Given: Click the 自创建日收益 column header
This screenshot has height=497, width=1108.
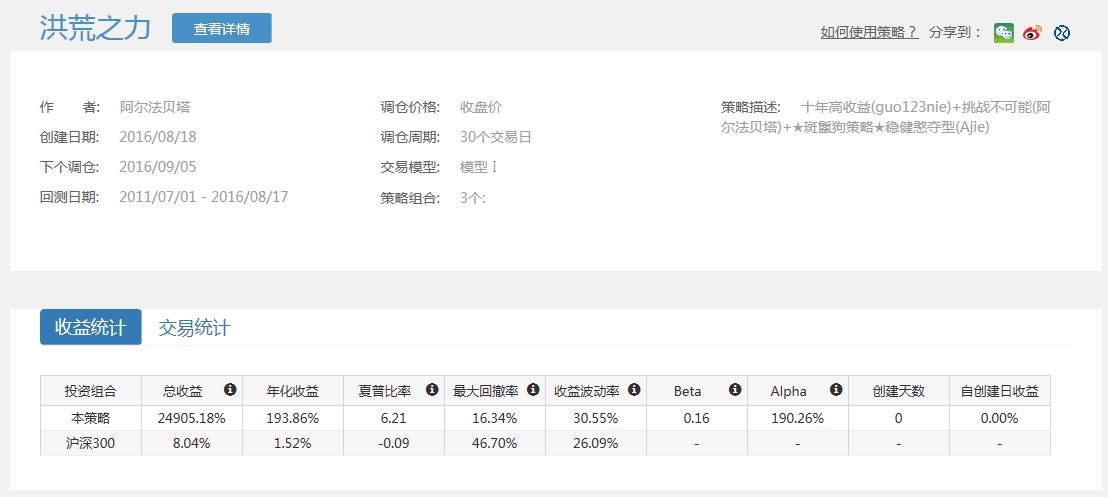Looking at the screenshot, I should pyautogui.click(x=999, y=391).
